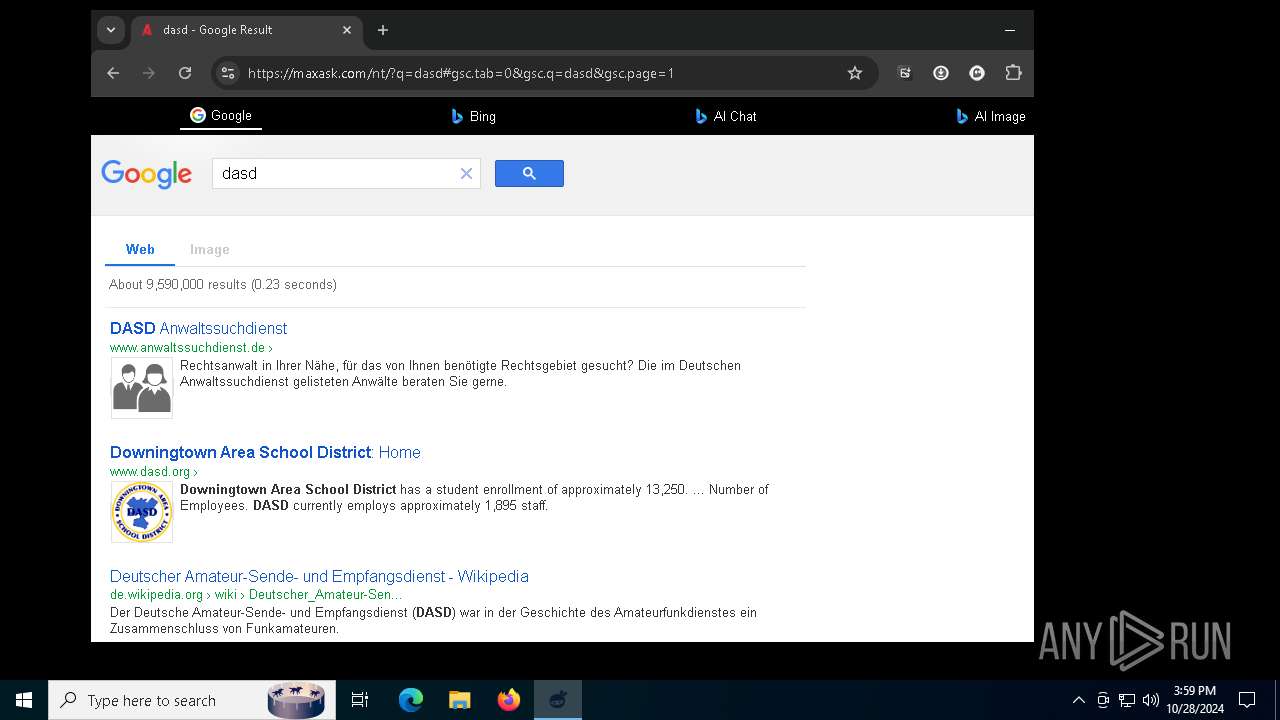This screenshot has height=720, width=1280.
Task: Click 'About 9,590,000 results' text
Action: (x=223, y=285)
